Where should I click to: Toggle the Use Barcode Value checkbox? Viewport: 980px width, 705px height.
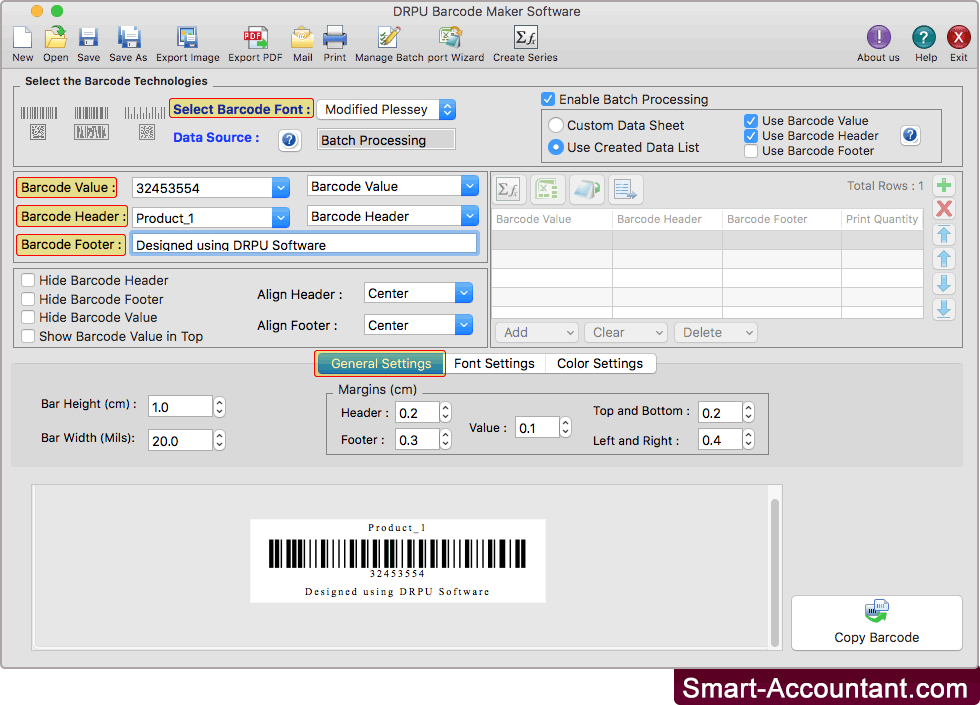tap(751, 121)
